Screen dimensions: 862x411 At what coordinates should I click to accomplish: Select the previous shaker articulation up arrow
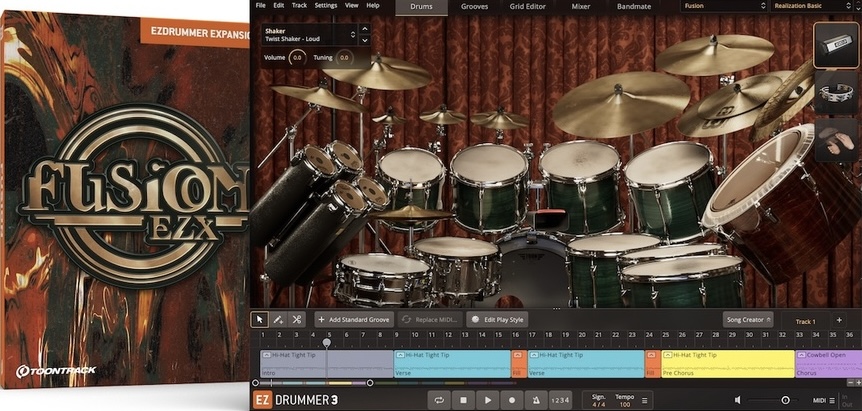pyautogui.click(x=364, y=29)
